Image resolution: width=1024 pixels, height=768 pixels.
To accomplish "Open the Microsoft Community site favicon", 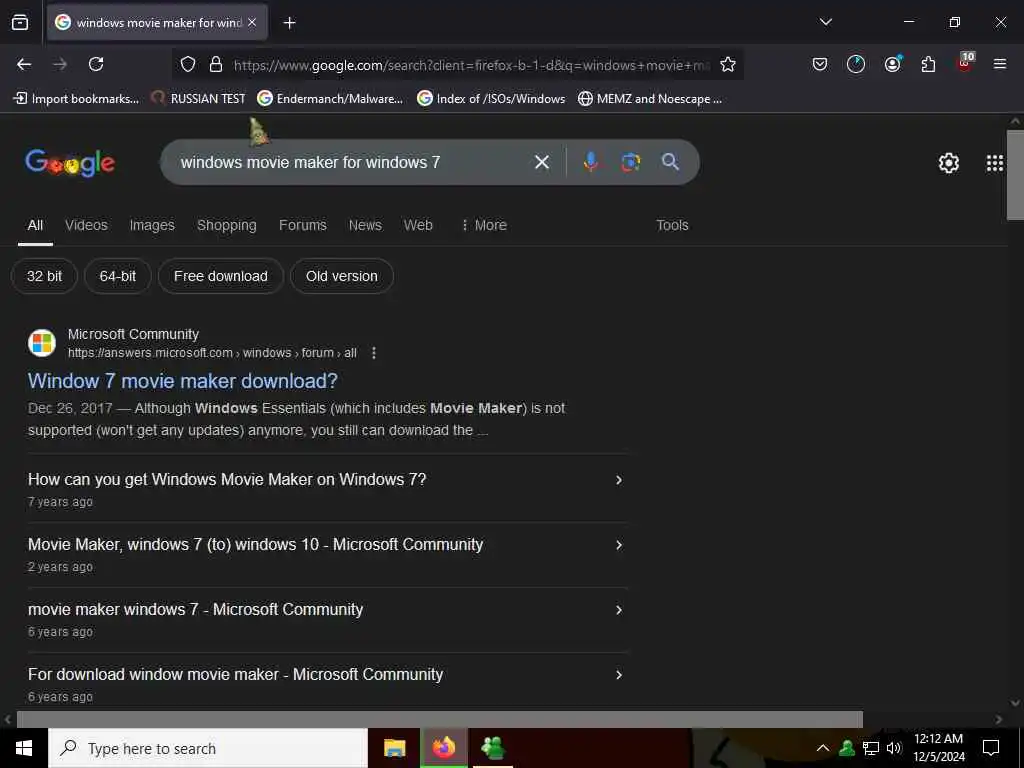I will [x=42, y=343].
